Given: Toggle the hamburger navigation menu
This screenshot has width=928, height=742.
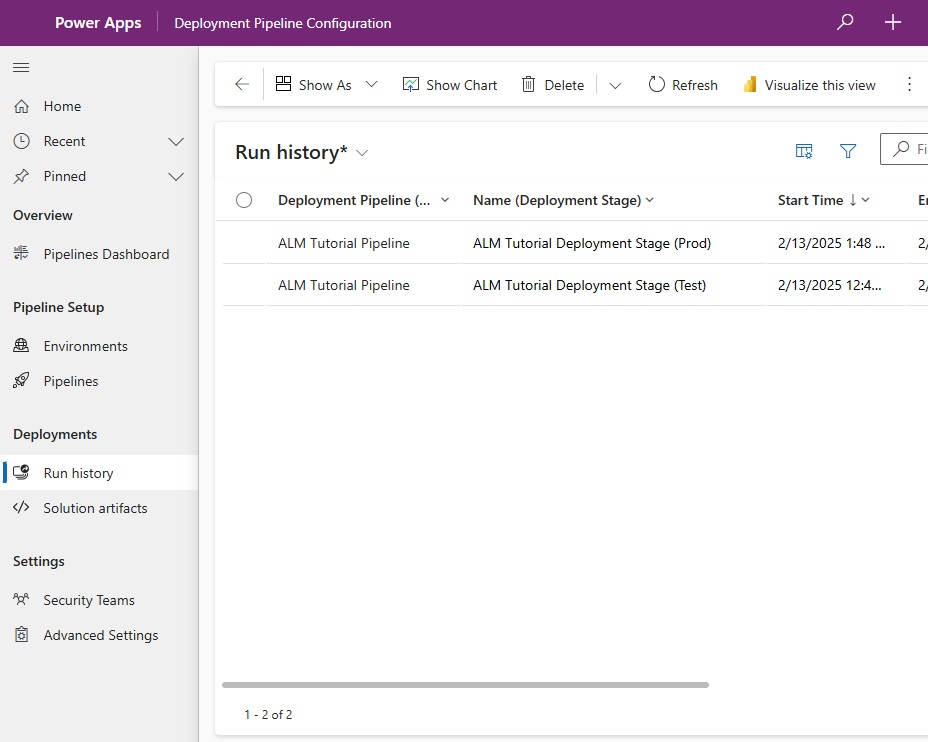Looking at the screenshot, I should click(x=21, y=67).
